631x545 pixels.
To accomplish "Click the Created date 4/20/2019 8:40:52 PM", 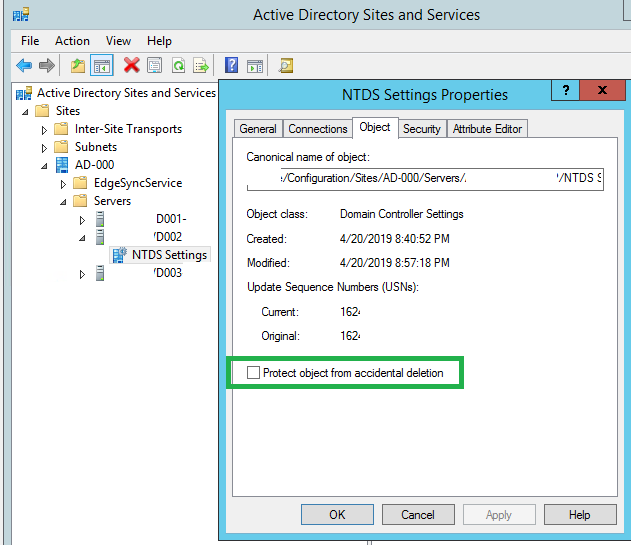I will (394, 239).
